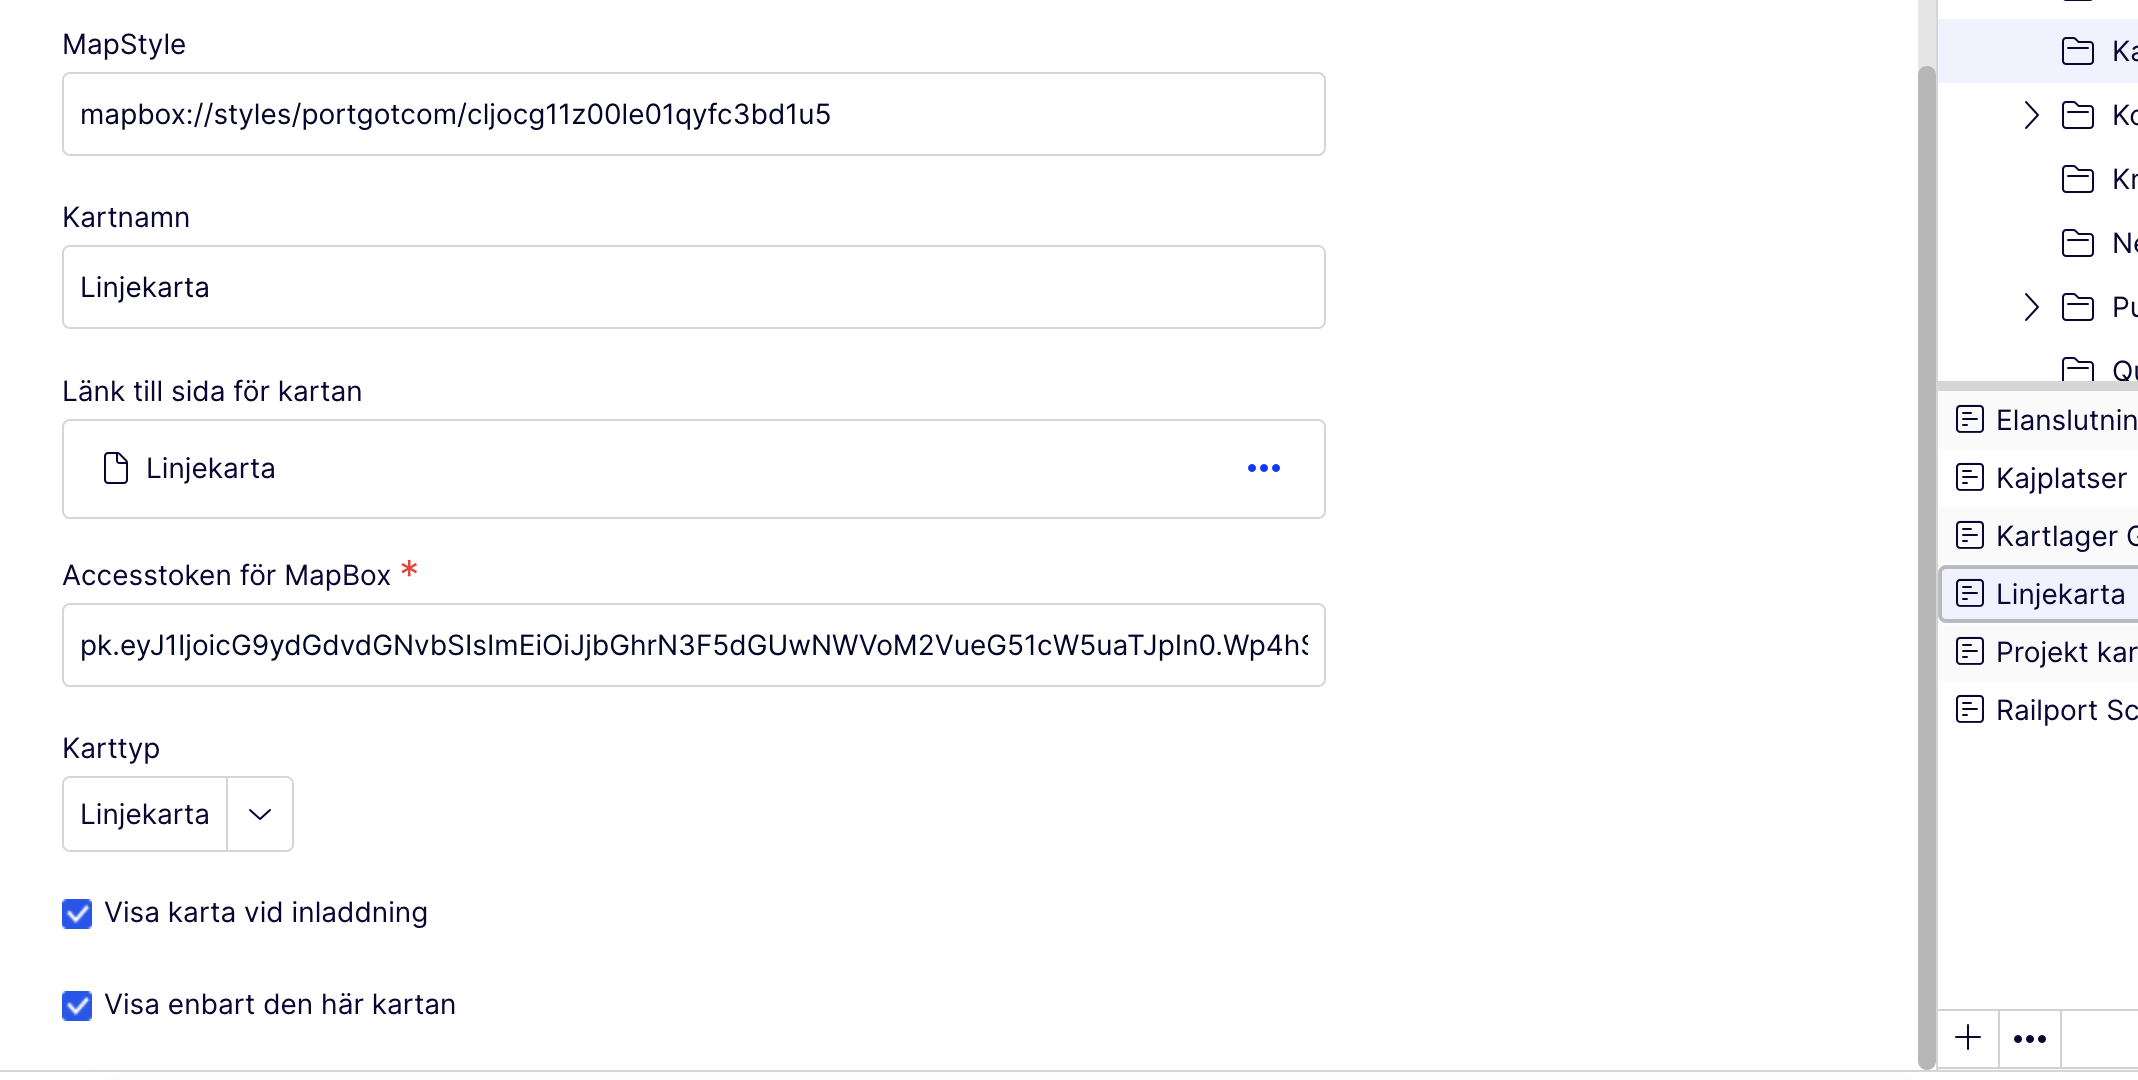Open the three-dot menu for the page link
Viewport: 2138px width, 1080px height.
point(1263,468)
